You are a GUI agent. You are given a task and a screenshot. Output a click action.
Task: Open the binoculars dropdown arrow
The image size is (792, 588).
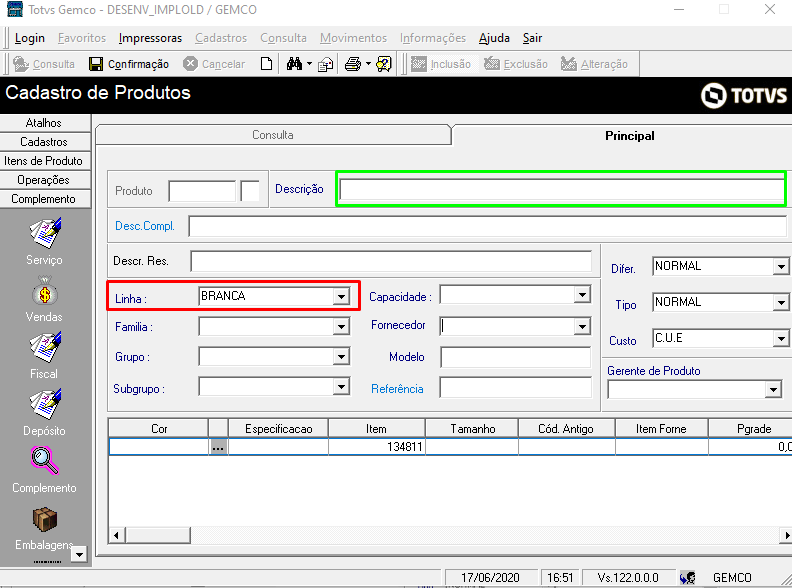(309, 64)
